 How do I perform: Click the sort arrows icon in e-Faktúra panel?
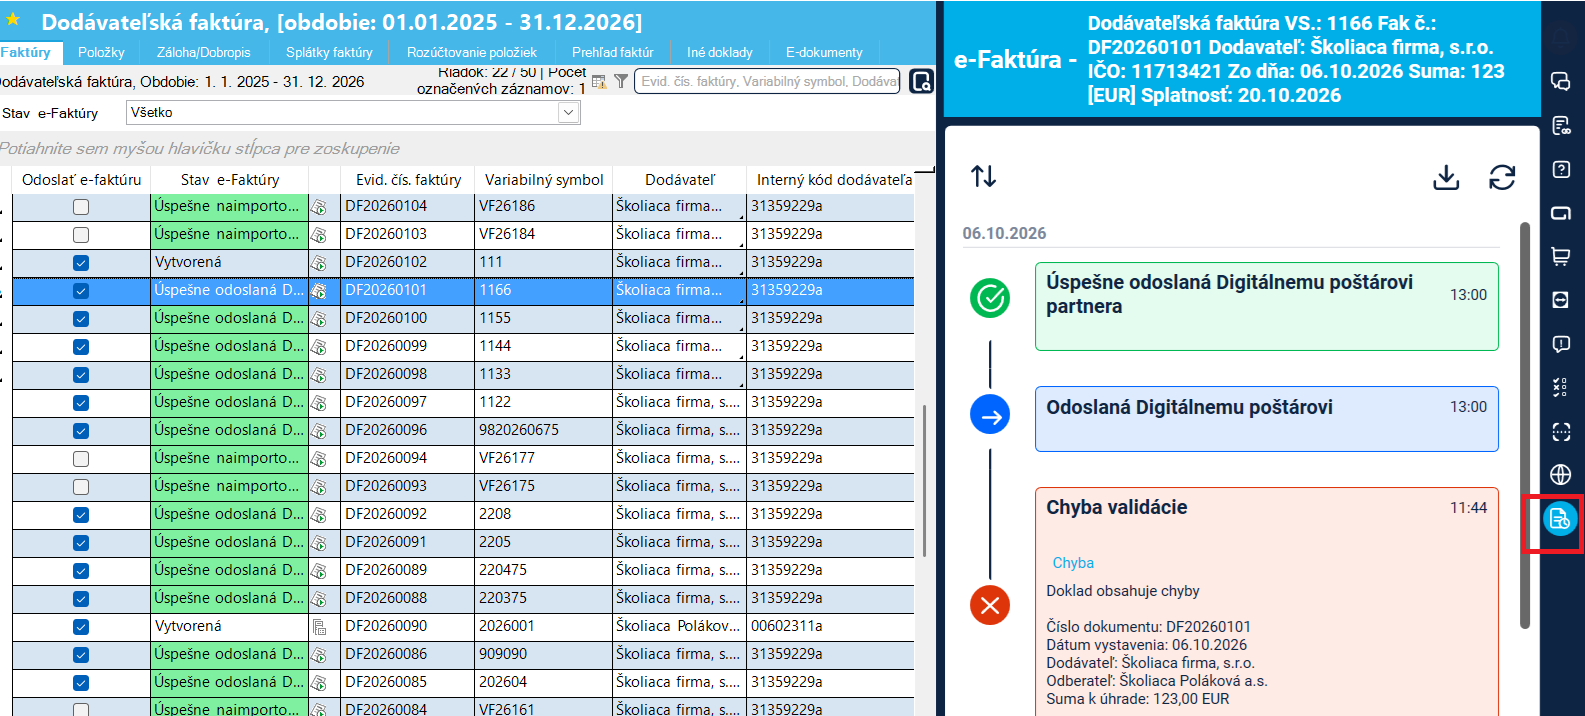pos(983,176)
